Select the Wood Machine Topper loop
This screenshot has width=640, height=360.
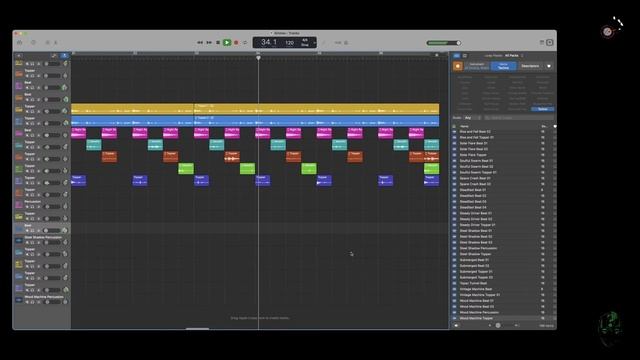[x=476, y=318]
